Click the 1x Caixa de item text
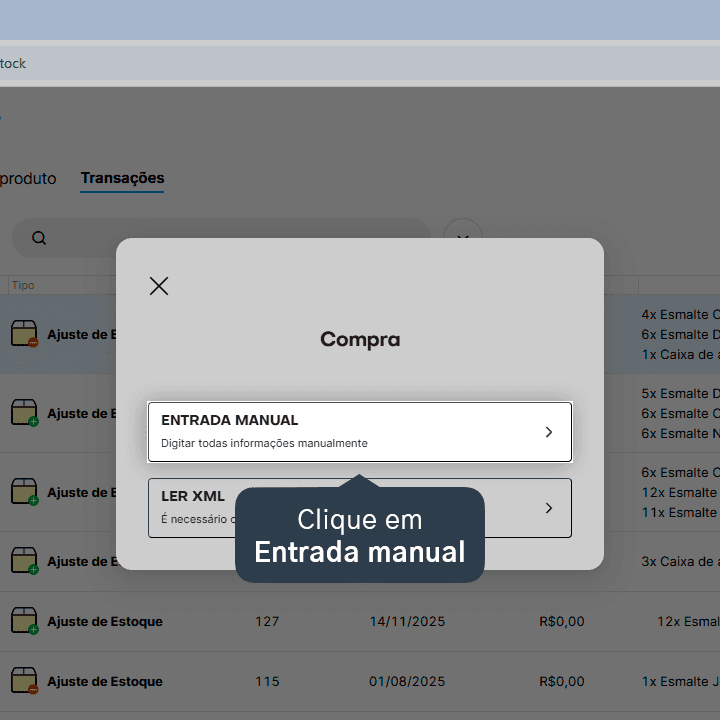 click(681, 354)
